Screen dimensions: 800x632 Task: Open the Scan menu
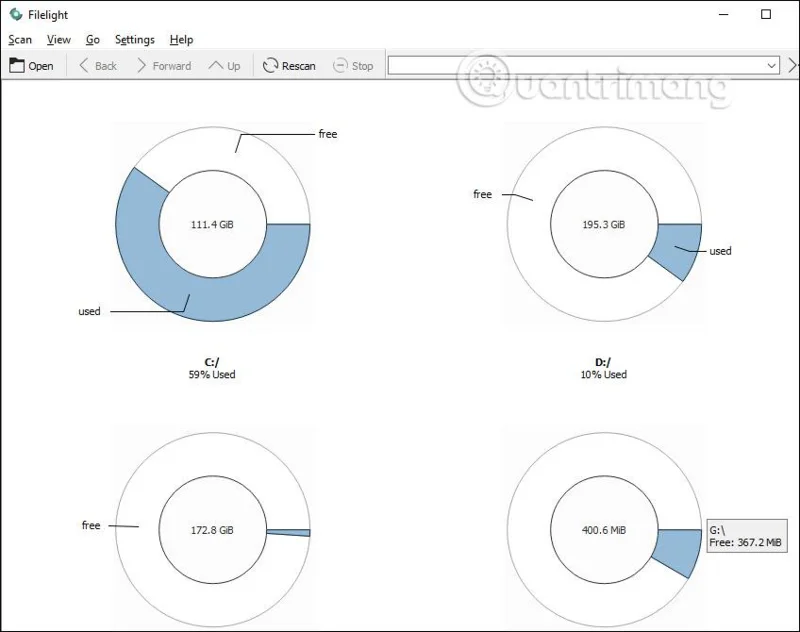coord(20,39)
